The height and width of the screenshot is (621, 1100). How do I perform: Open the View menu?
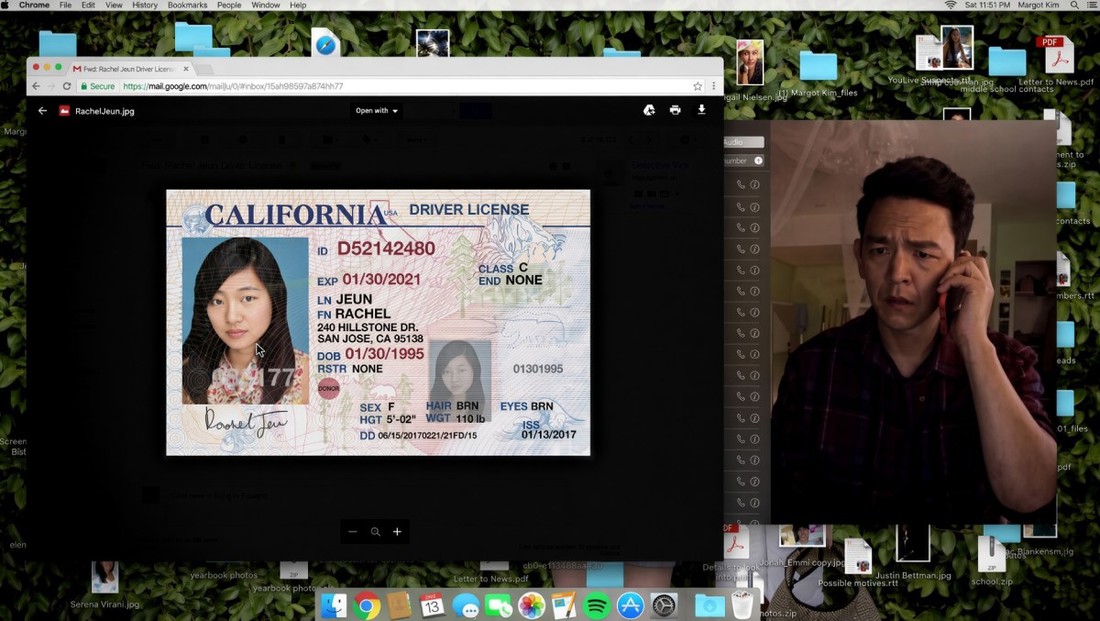pos(114,5)
